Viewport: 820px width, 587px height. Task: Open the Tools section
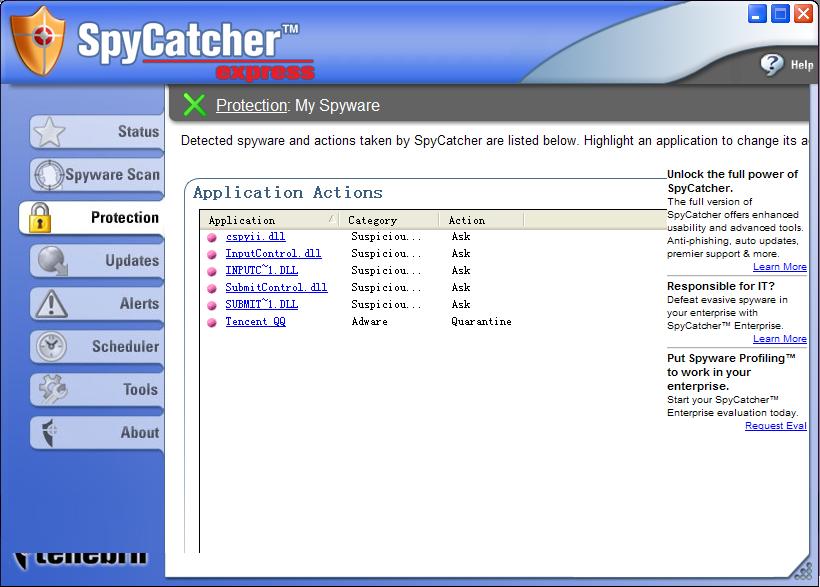point(97,389)
